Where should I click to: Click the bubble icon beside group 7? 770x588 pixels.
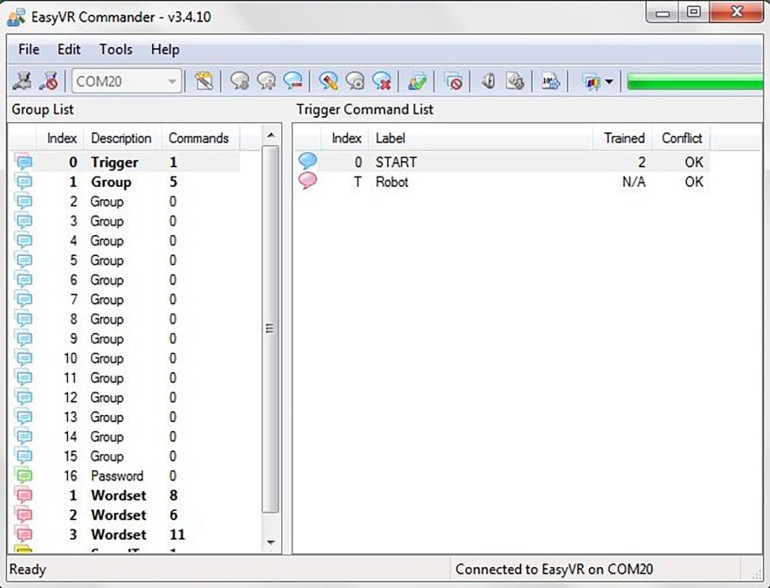pyautogui.click(x=24, y=300)
